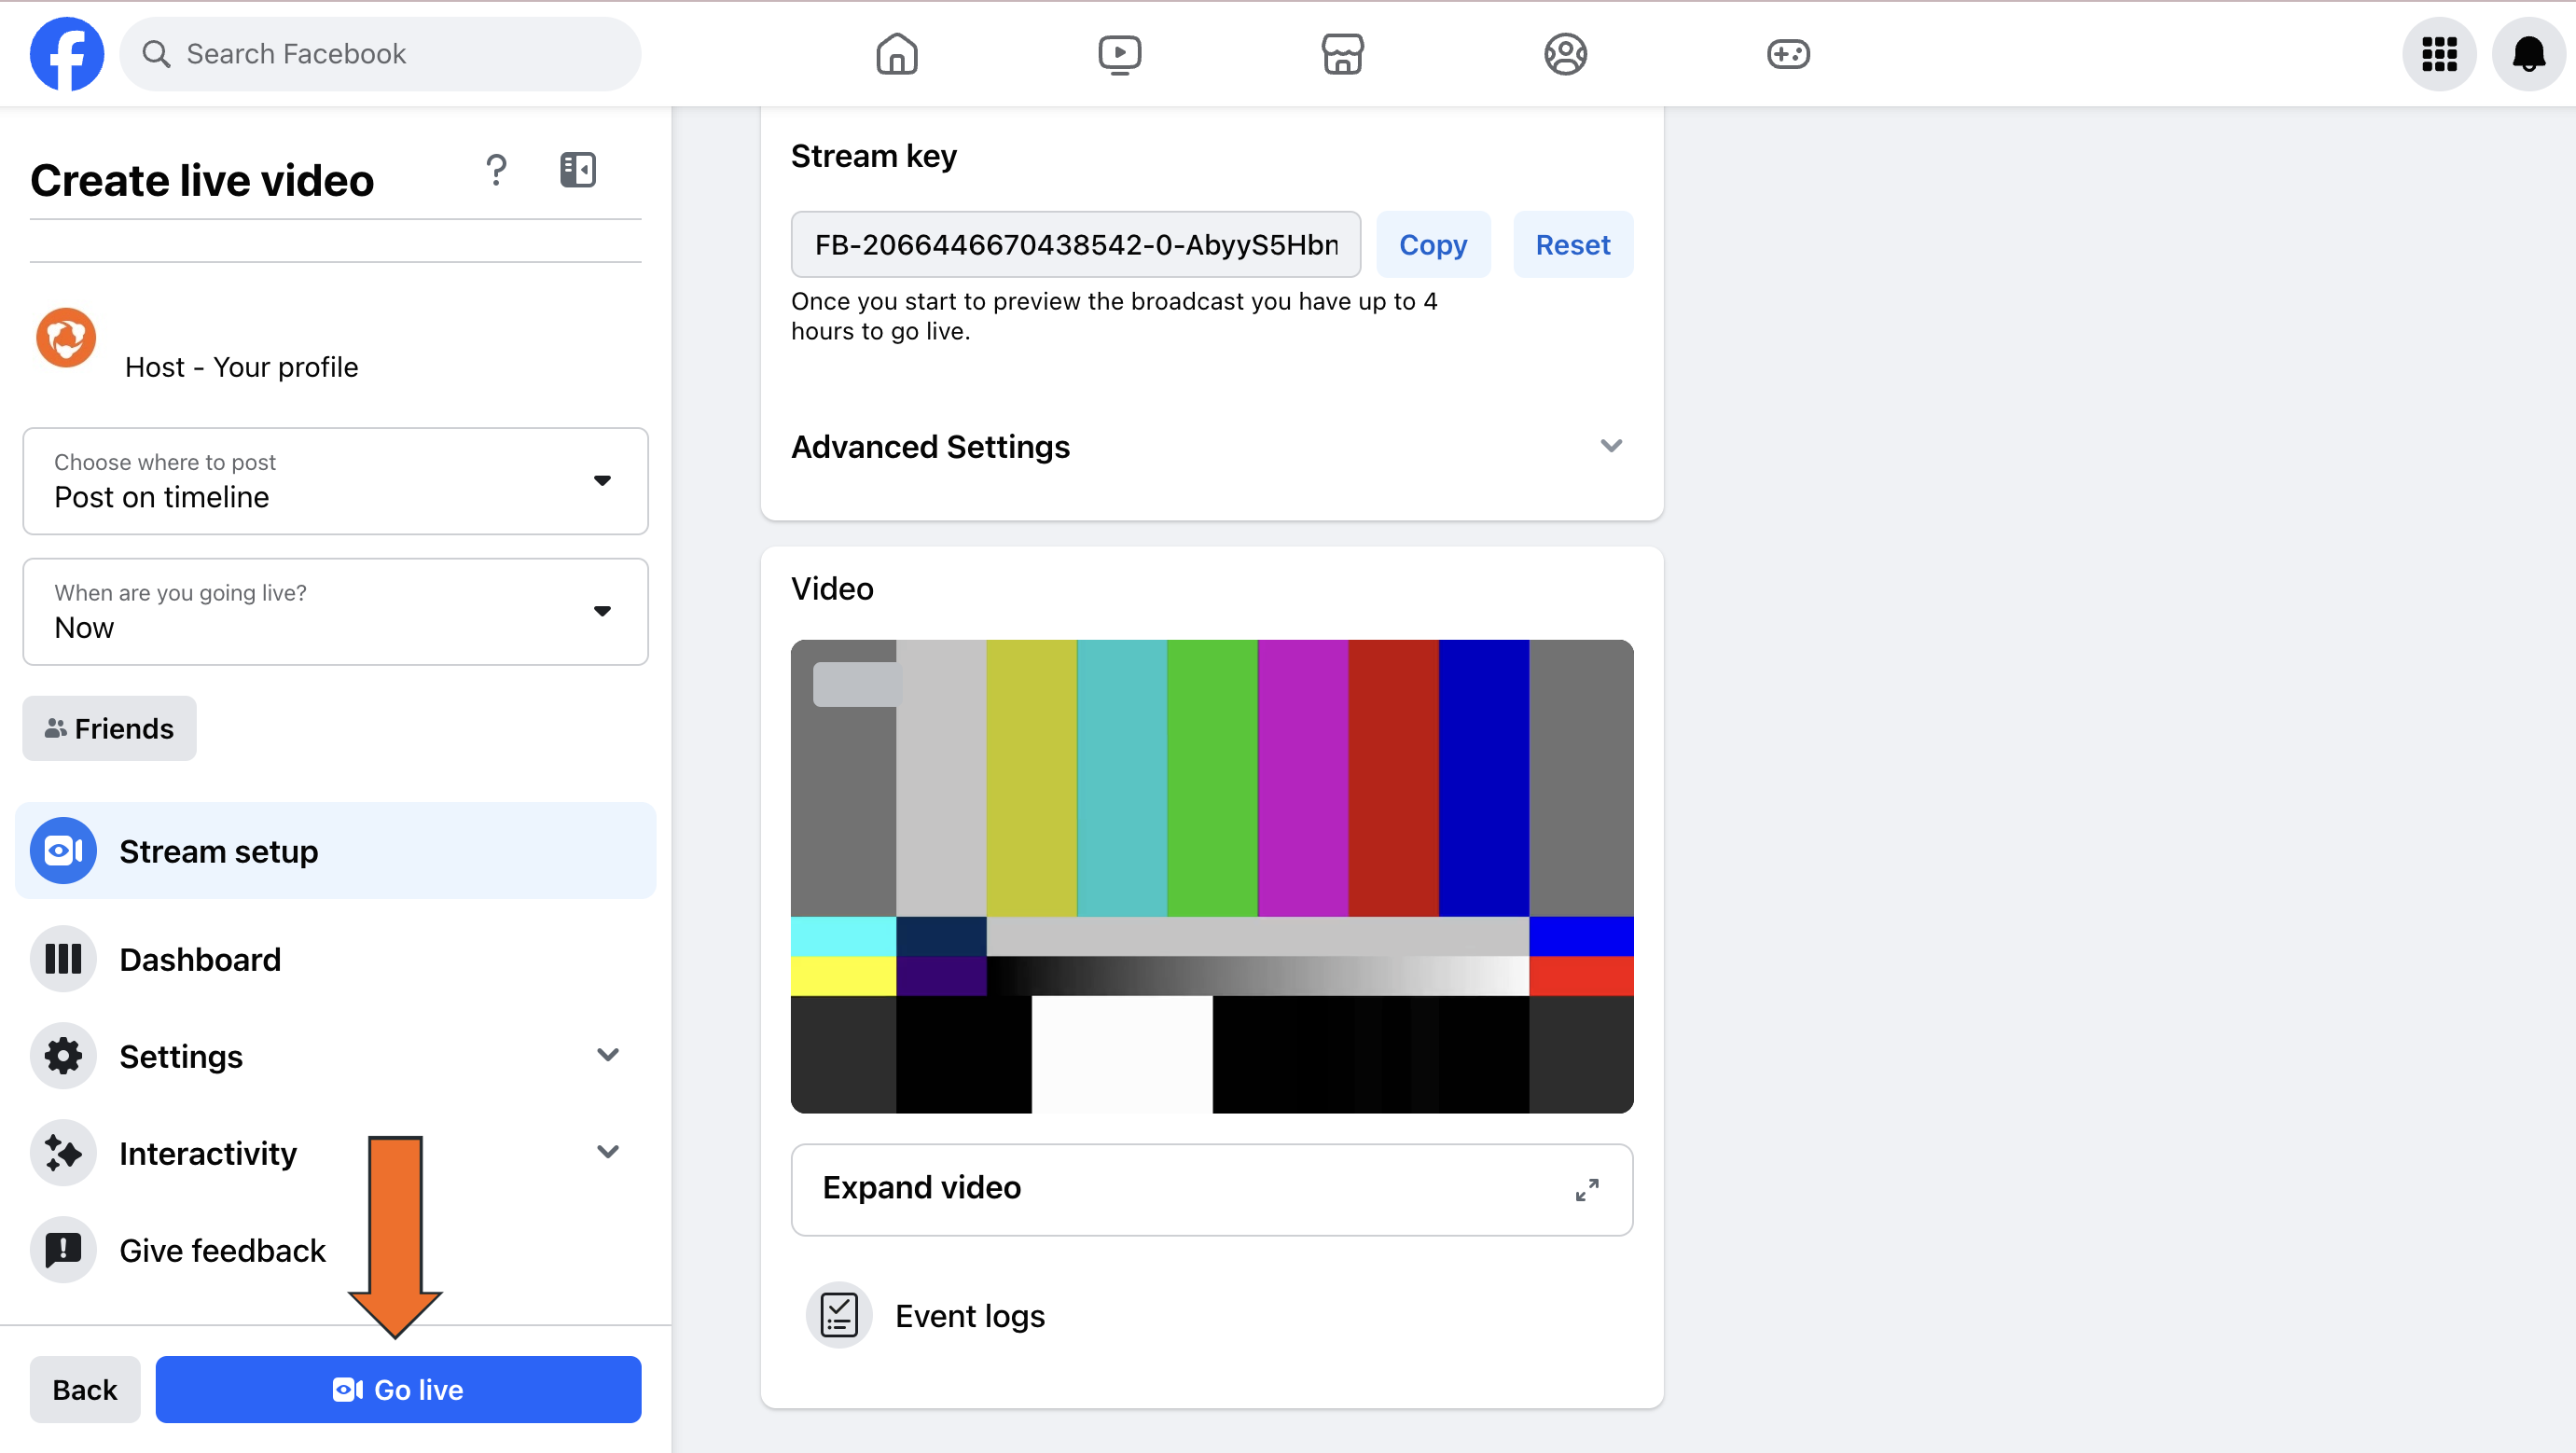Click the Go live button
Screen dimensions: 2576x1453
[x=398, y=1389]
